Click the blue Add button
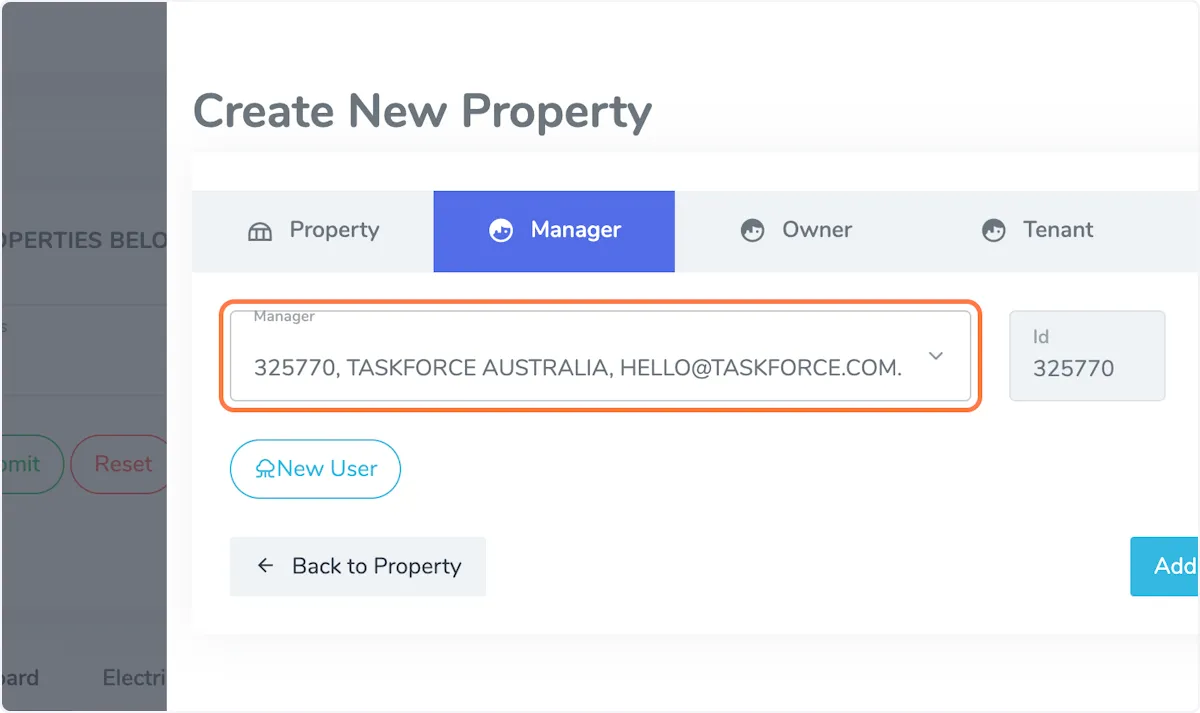 click(x=1170, y=566)
